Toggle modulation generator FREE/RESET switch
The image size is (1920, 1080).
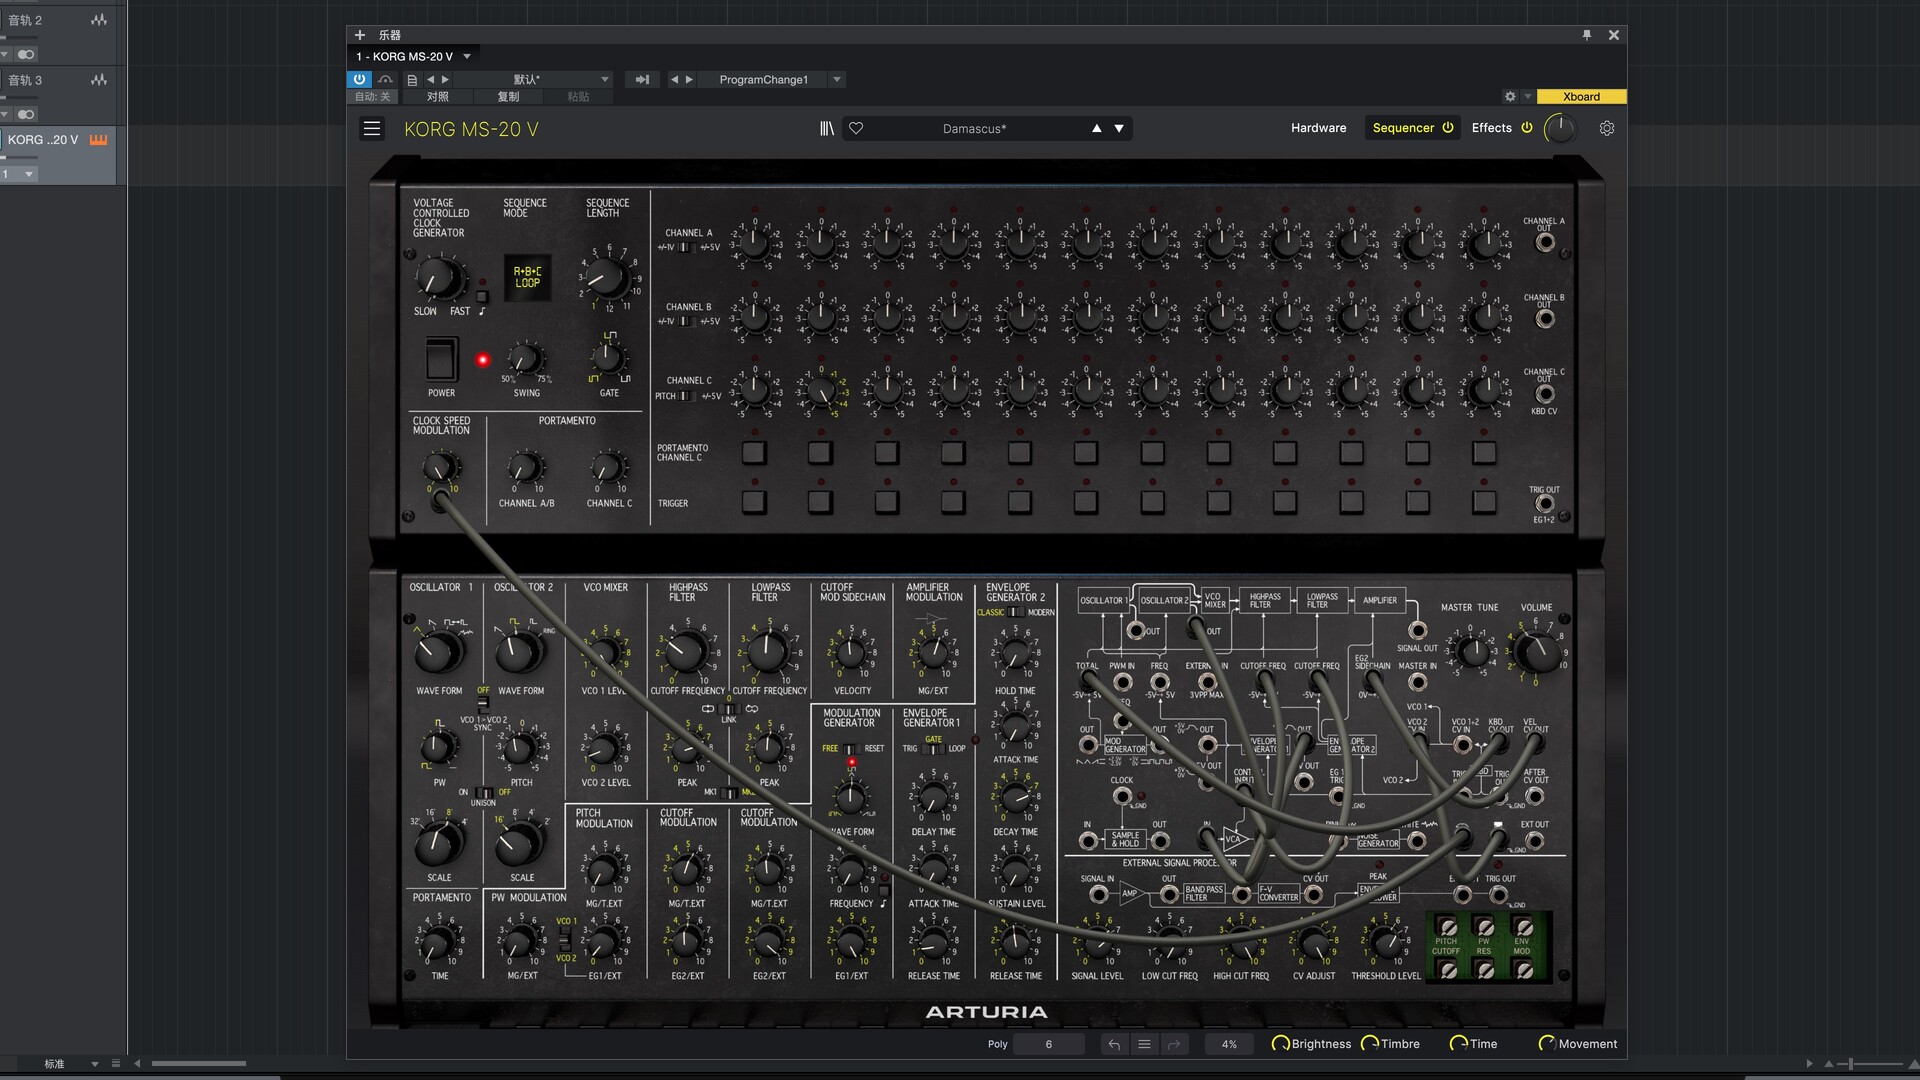(x=851, y=748)
